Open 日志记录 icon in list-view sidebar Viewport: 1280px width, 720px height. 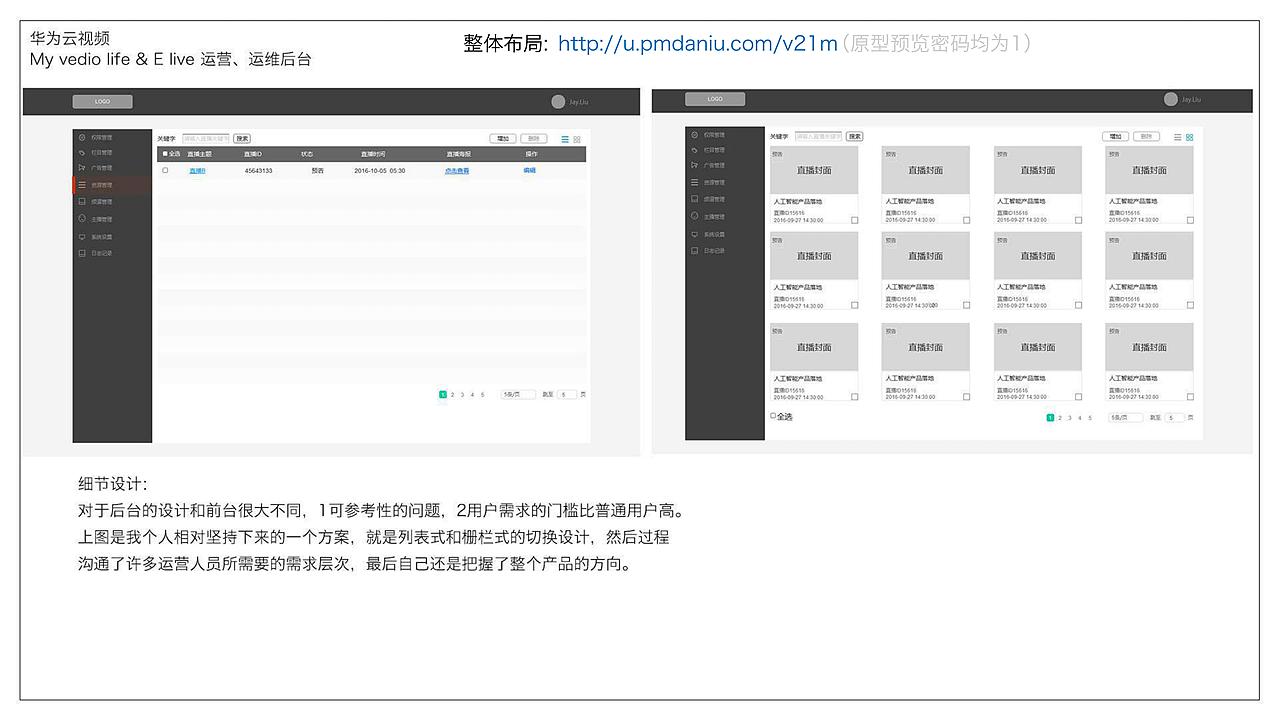[81, 254]
